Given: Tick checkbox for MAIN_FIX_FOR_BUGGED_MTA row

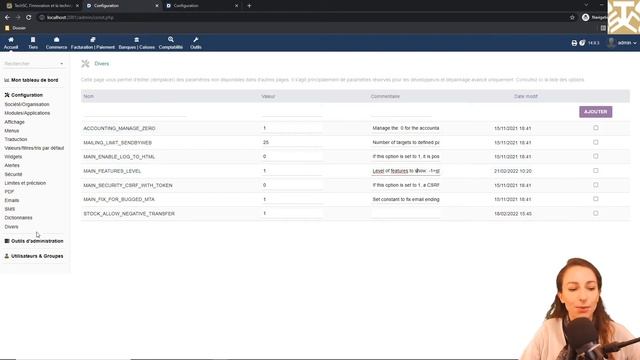Looking at the screenshot, I should (596, 199).
